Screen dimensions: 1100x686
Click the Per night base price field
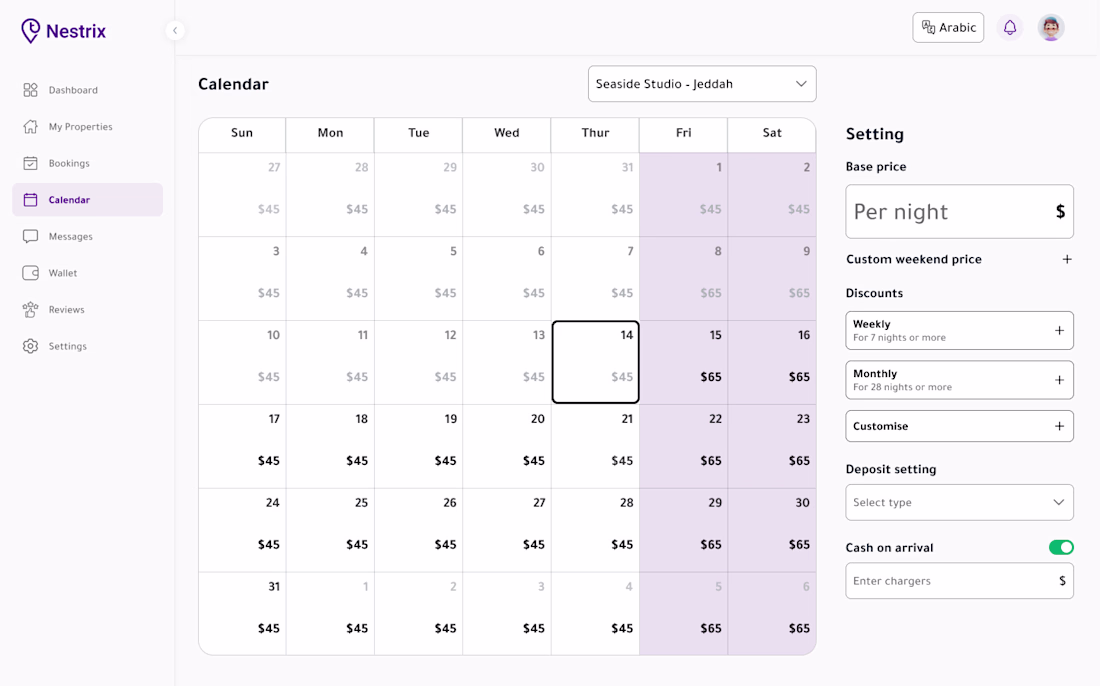point(959,212)
